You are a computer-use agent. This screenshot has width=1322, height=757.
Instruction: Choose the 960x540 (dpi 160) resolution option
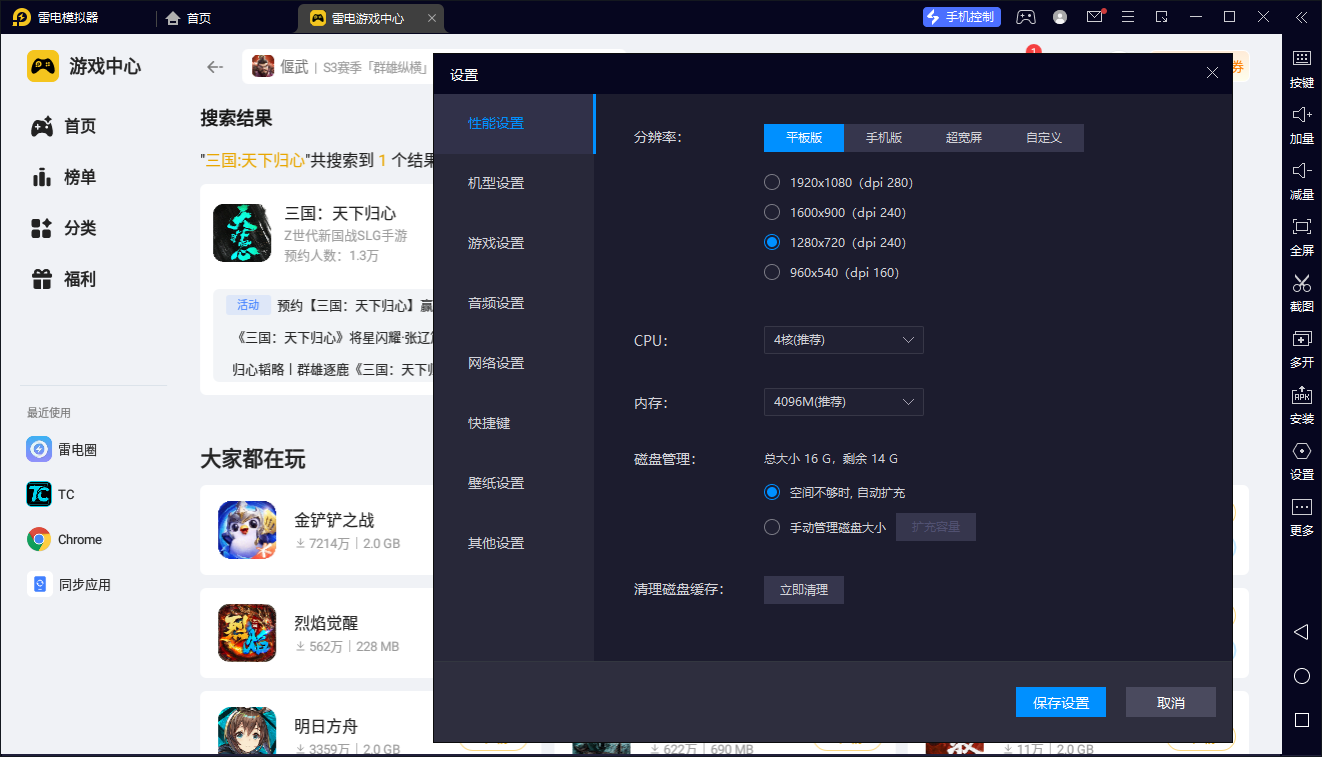(772, 272)
